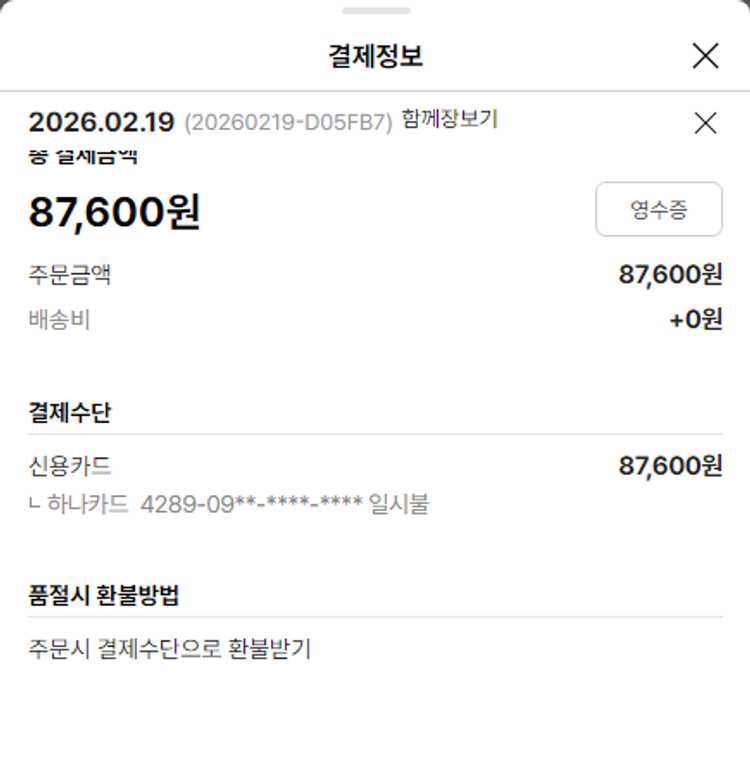The image size is (750, 769).
Task: Tap the 함께장보기 label
Action: (449, 120)
